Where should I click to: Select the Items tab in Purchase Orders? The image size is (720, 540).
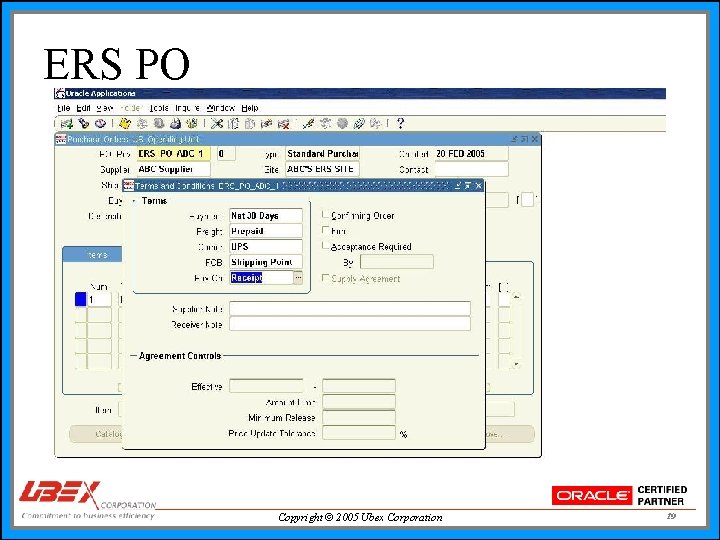click(x=93, y=254)
